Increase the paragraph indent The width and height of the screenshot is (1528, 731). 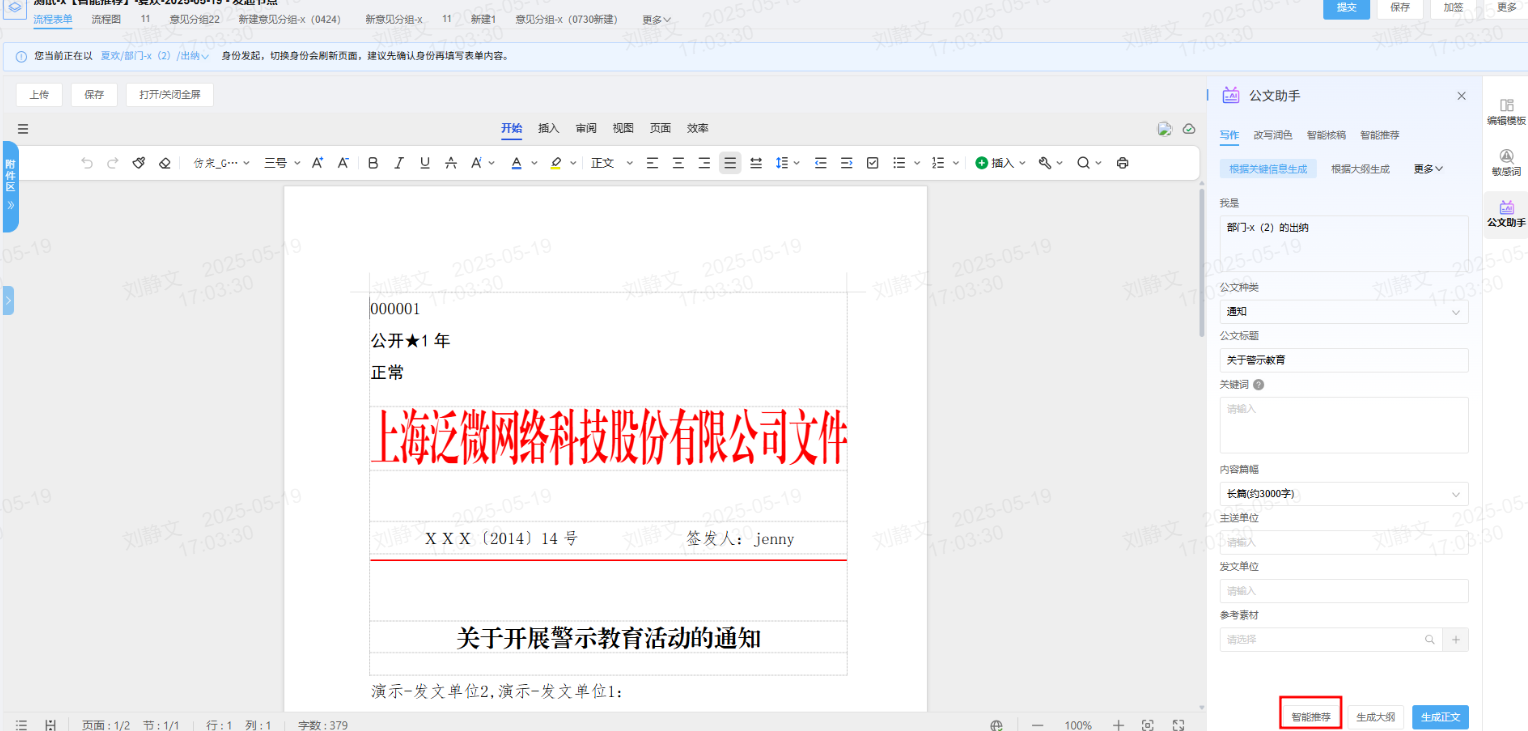[x=847, y=163]
